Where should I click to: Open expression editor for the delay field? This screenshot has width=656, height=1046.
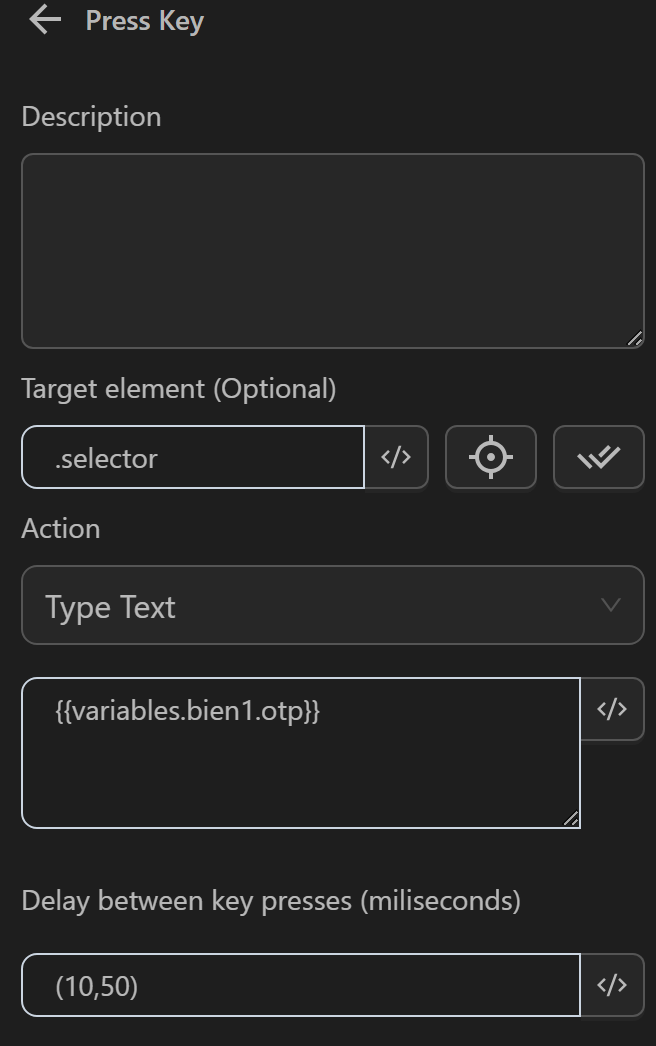(612, 985)
